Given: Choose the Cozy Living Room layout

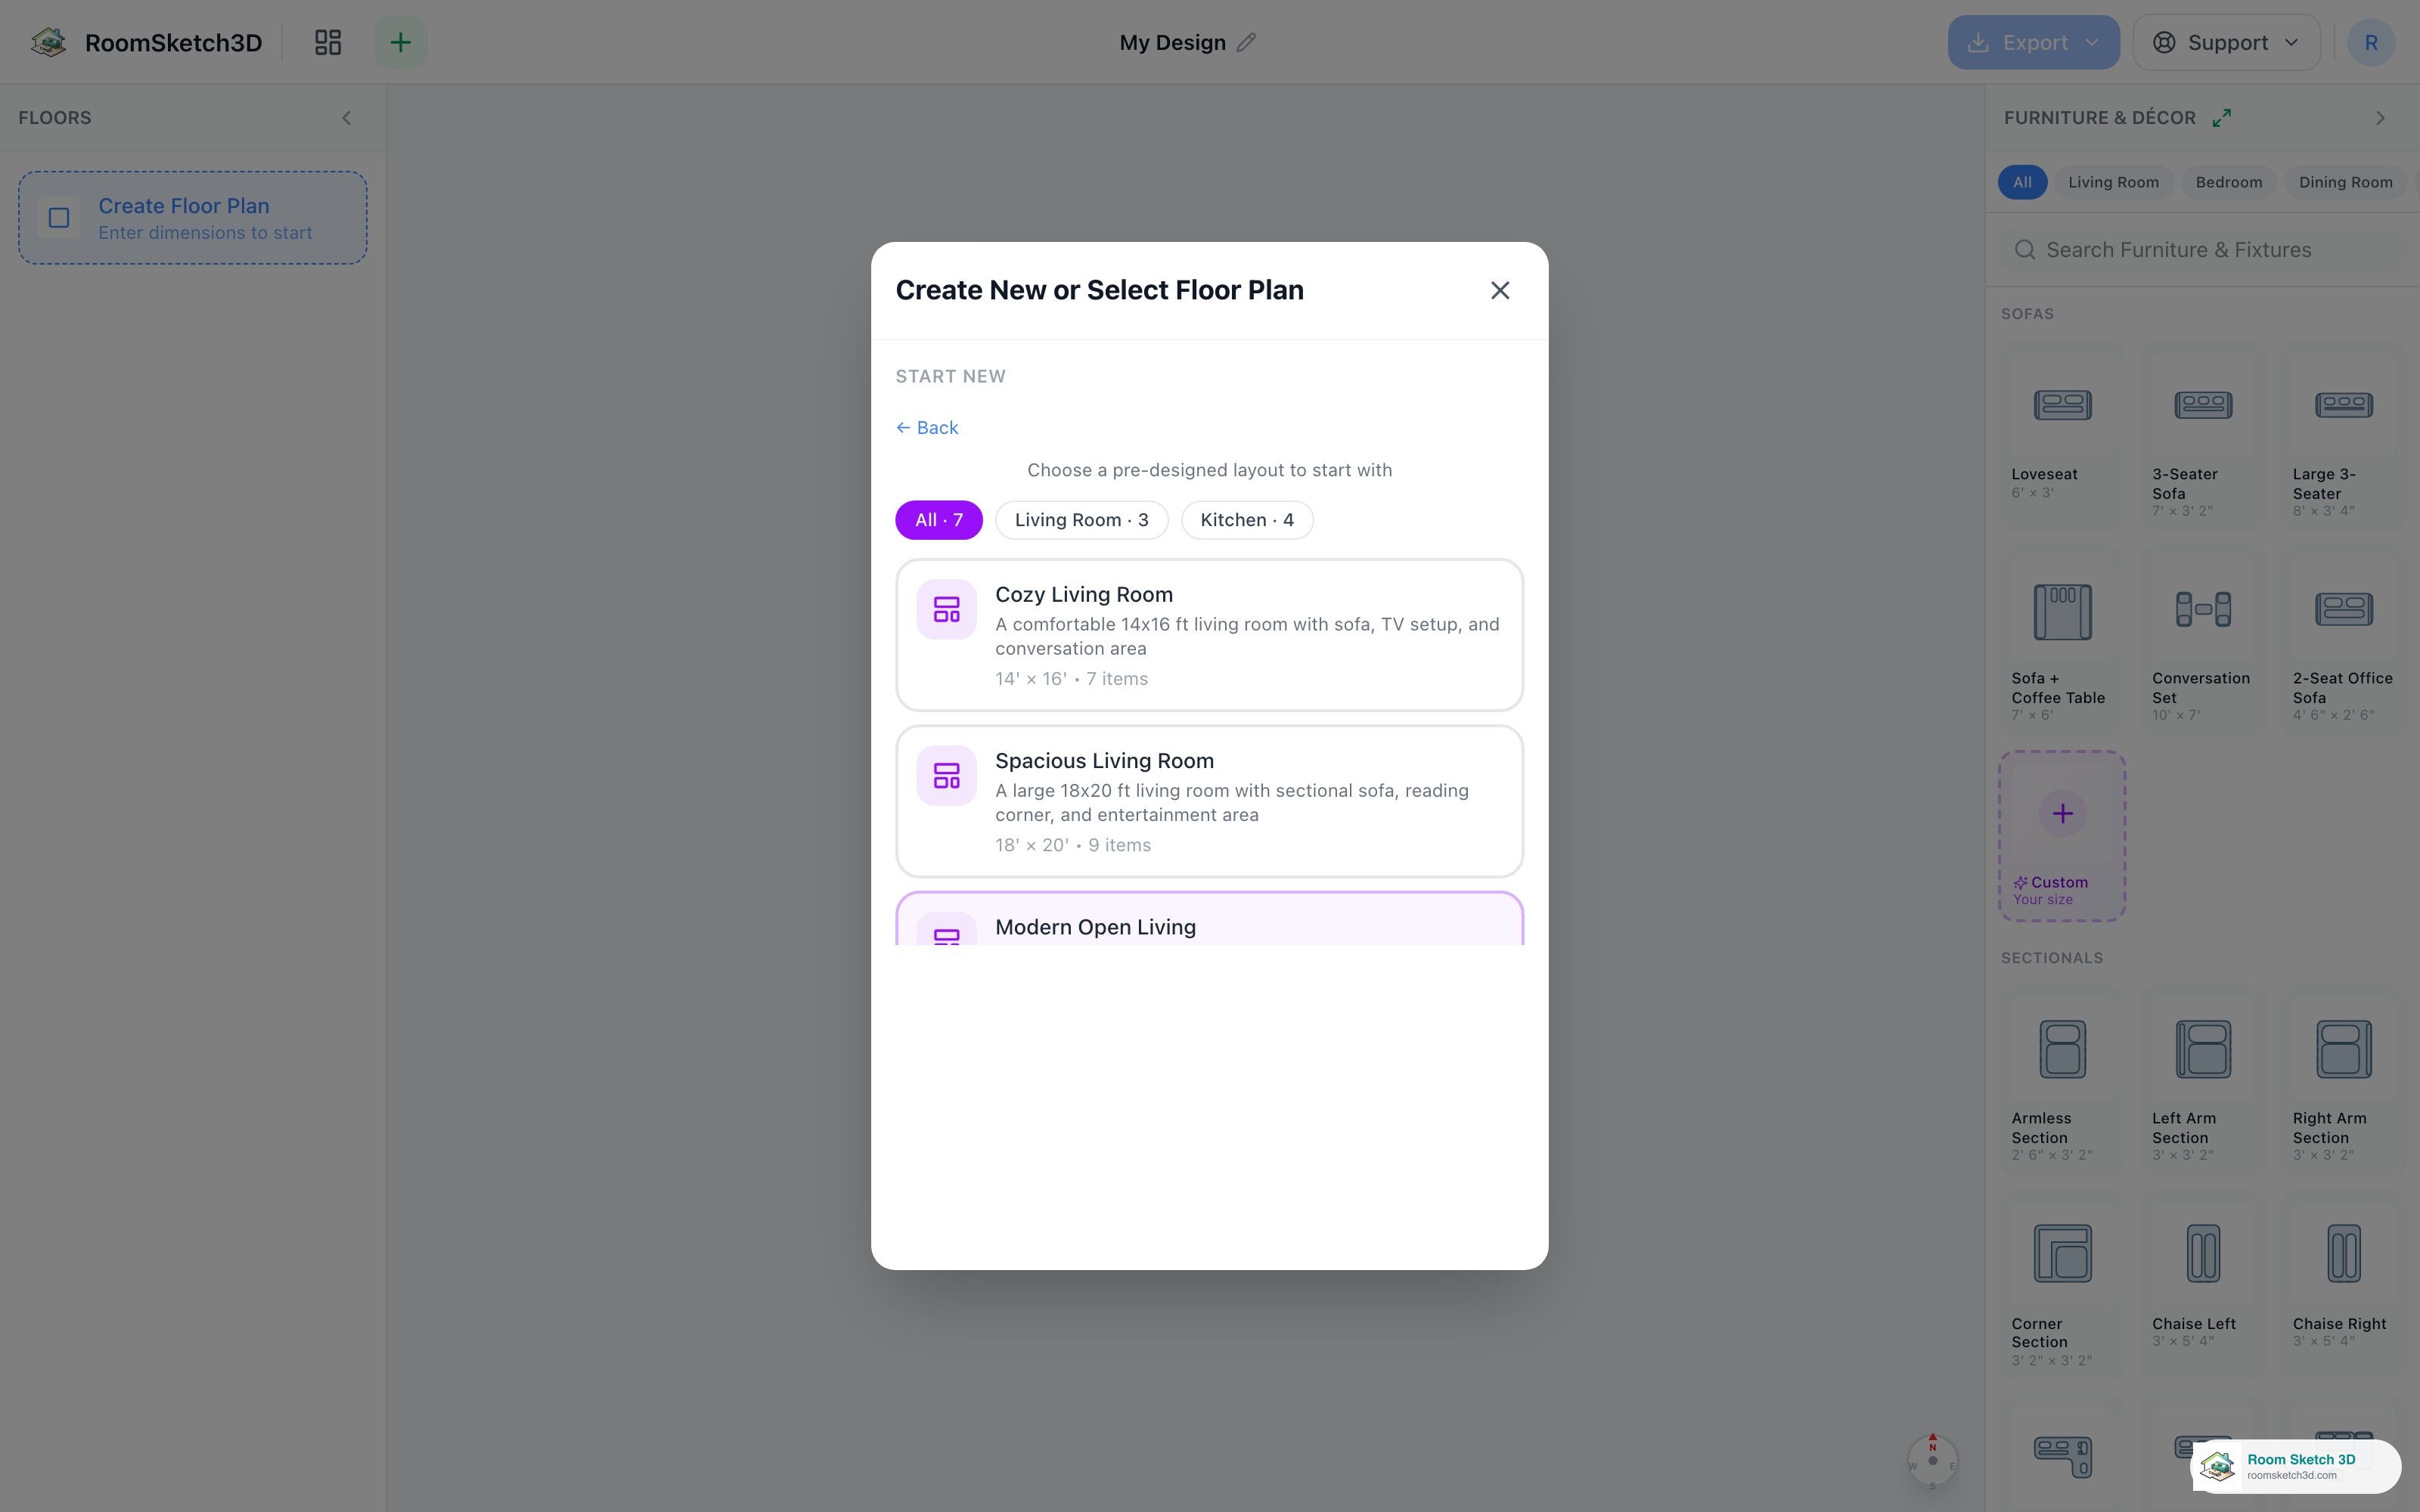Looking at the screenshot, I should [x=1209, y=635].
